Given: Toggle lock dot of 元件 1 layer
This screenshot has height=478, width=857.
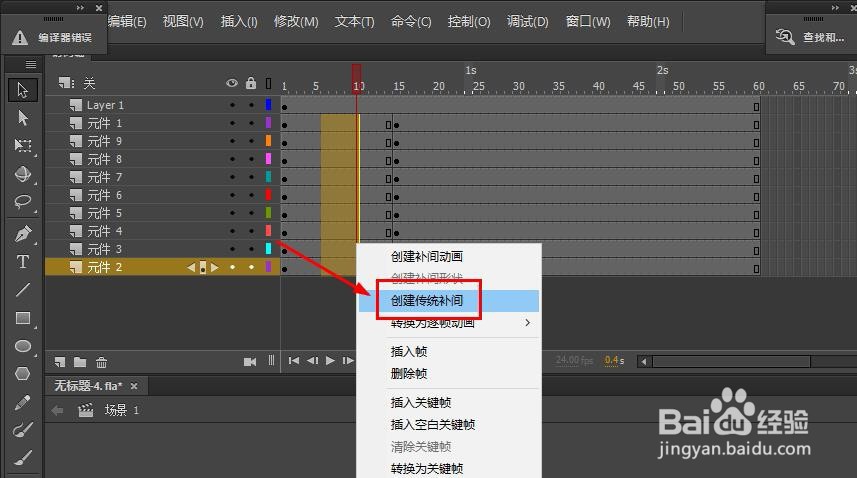Looking at the screenshot, I should pos(251,123).
